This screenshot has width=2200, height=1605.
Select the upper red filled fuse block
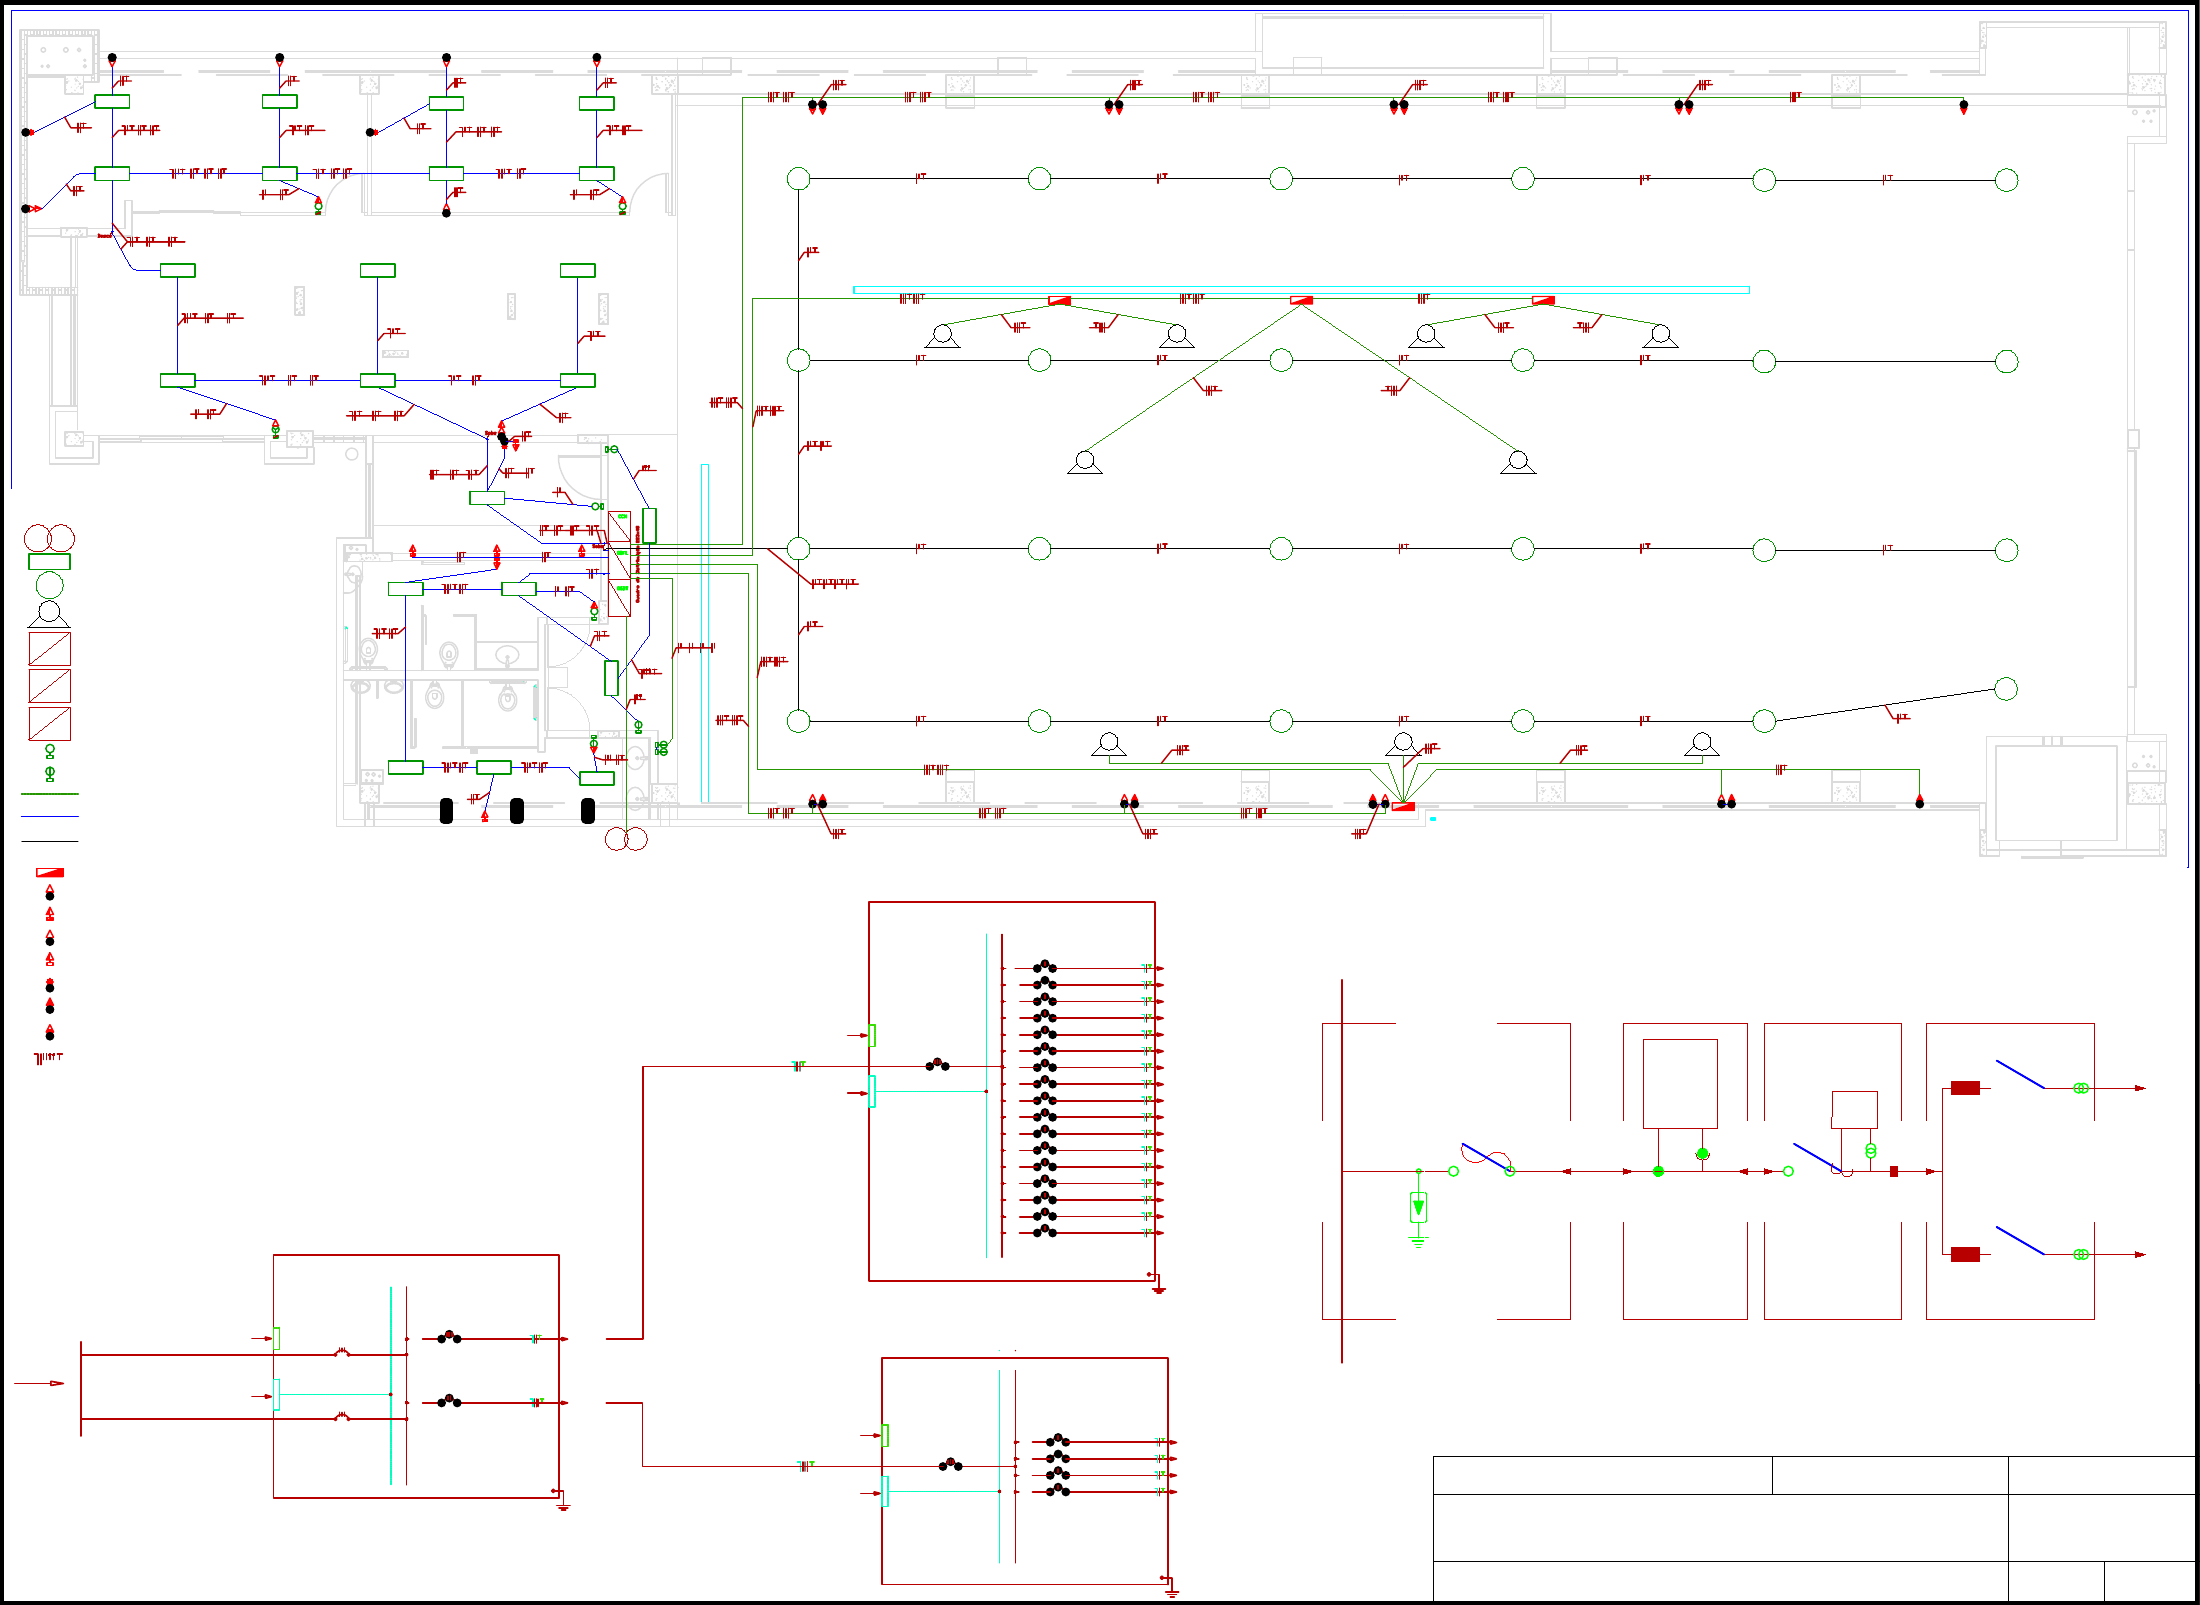pos(1965,1088)
